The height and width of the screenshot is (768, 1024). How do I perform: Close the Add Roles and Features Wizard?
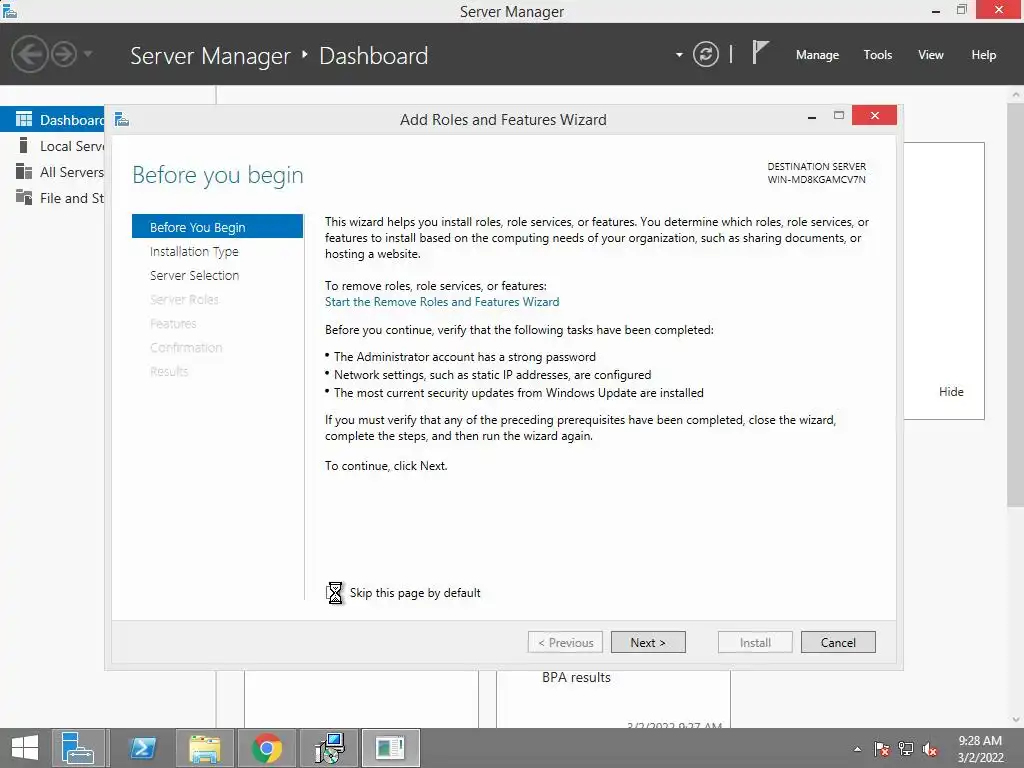tap(874, 116)
